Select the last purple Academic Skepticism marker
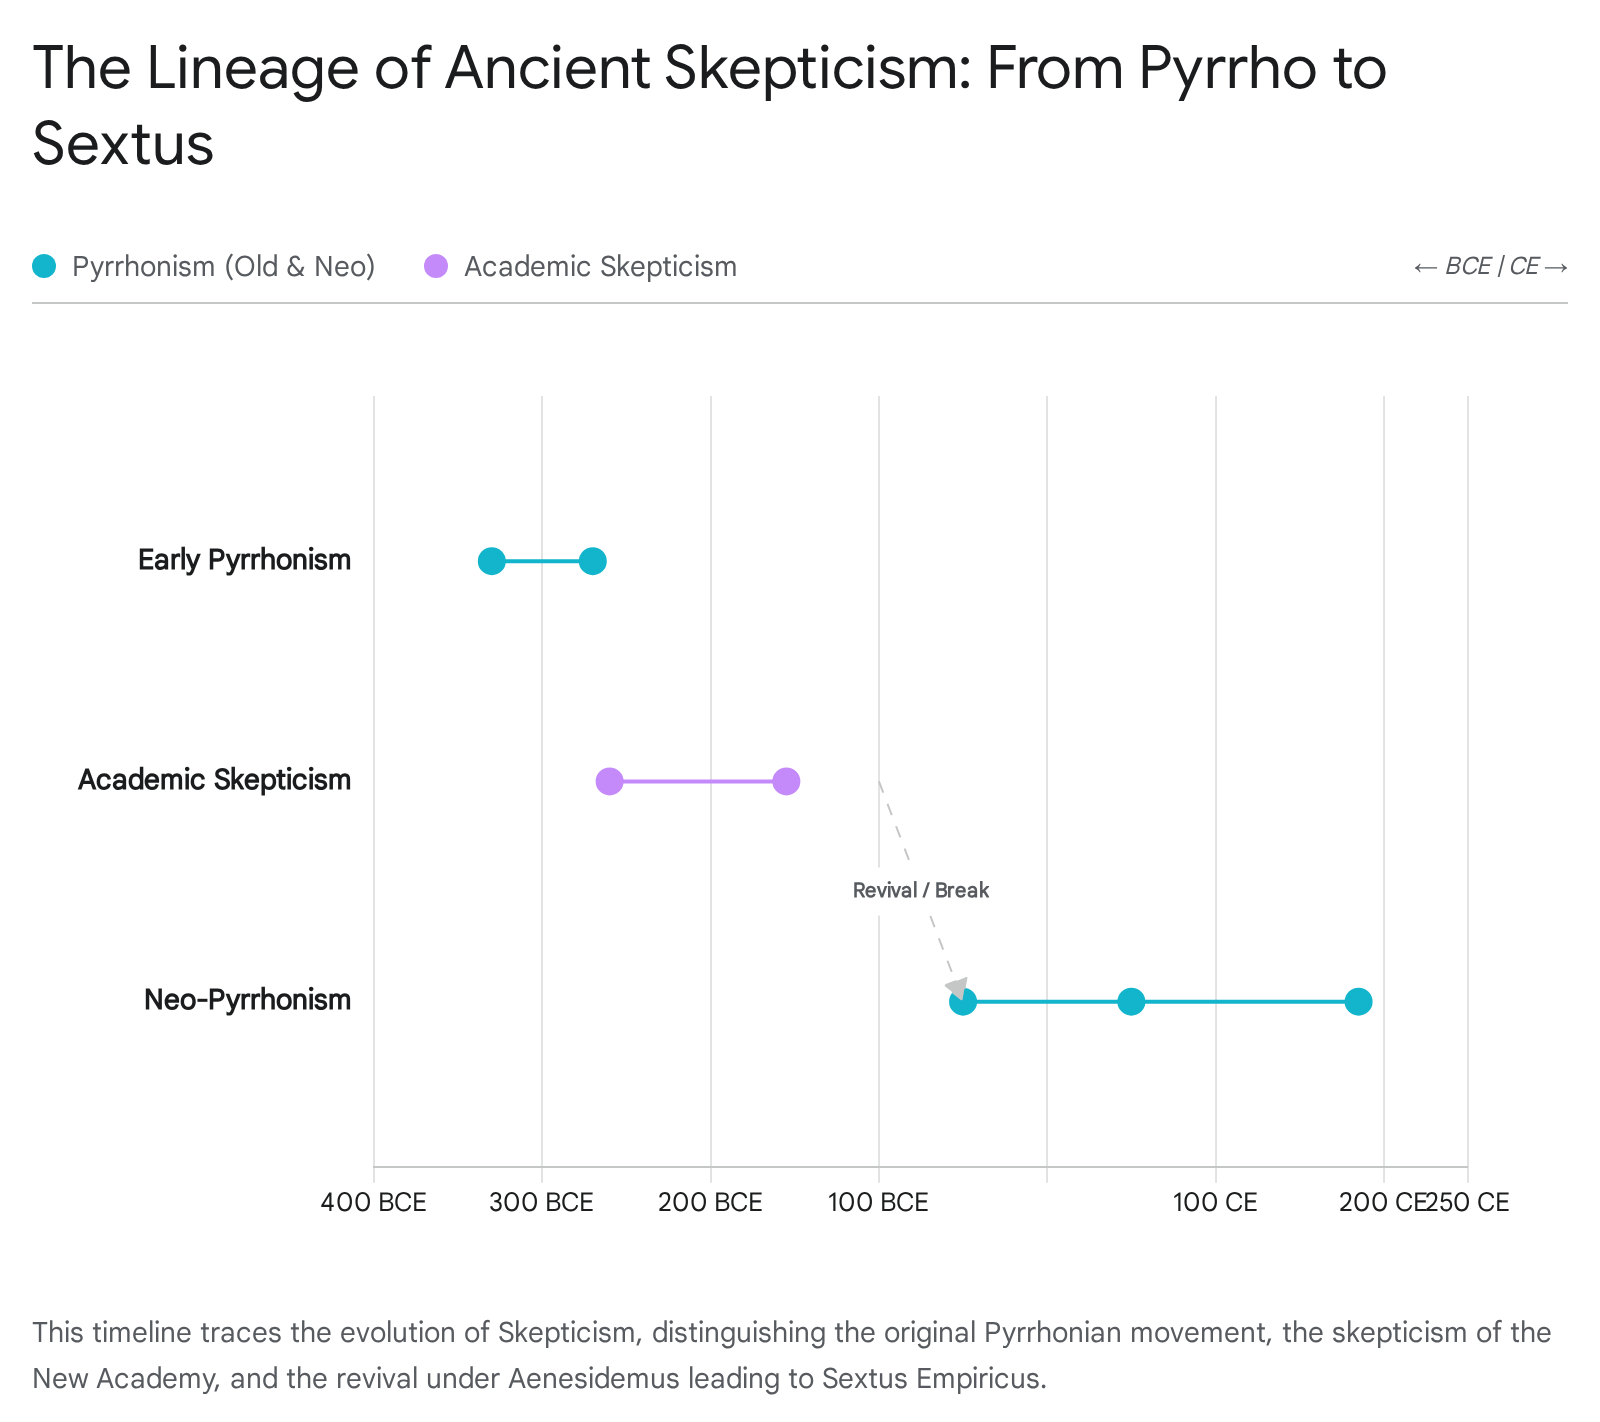 point(786,781)
